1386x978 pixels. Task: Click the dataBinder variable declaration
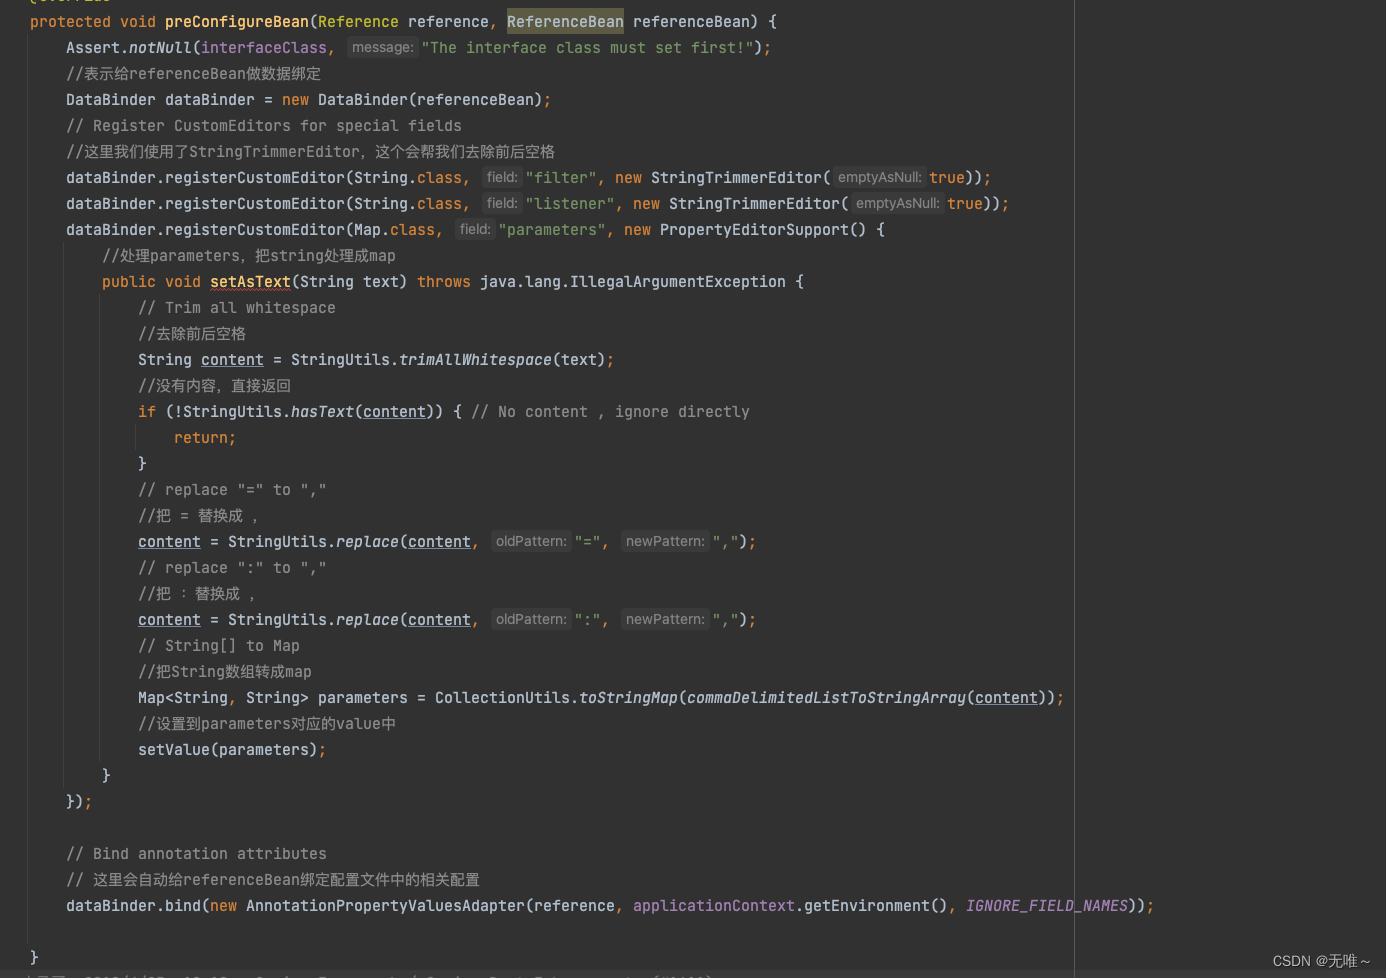point(210,100)
